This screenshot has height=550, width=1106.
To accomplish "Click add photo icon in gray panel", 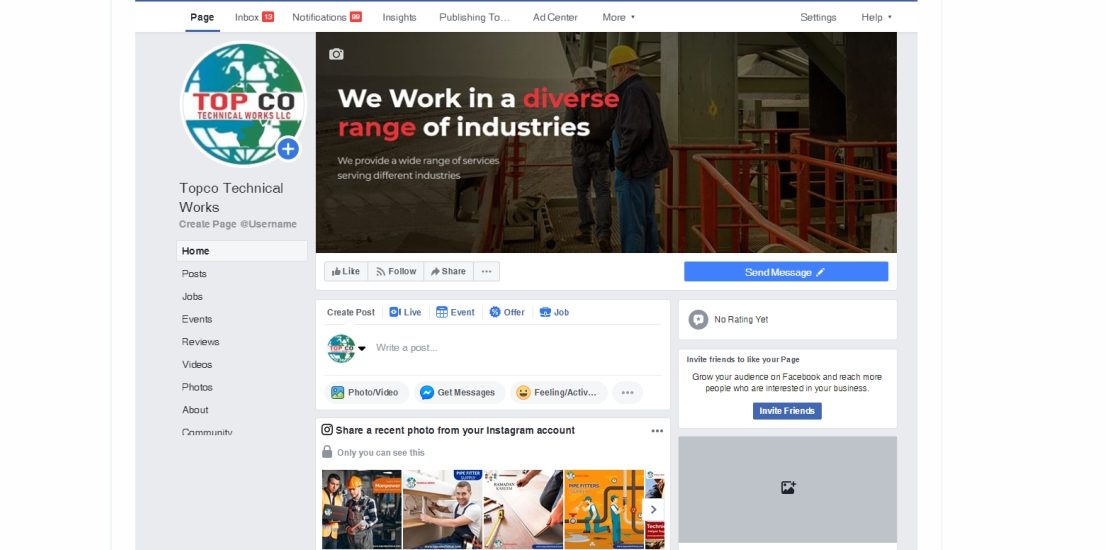I will point(788,487).
